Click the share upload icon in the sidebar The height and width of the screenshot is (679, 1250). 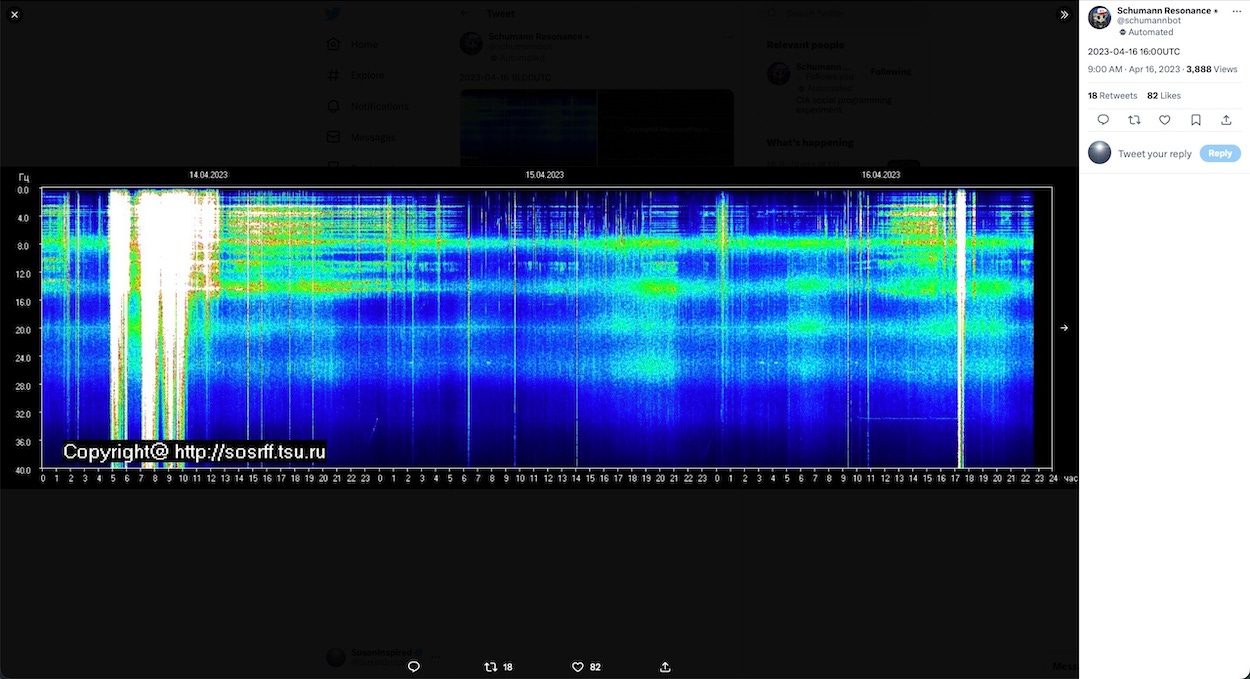1226,120
